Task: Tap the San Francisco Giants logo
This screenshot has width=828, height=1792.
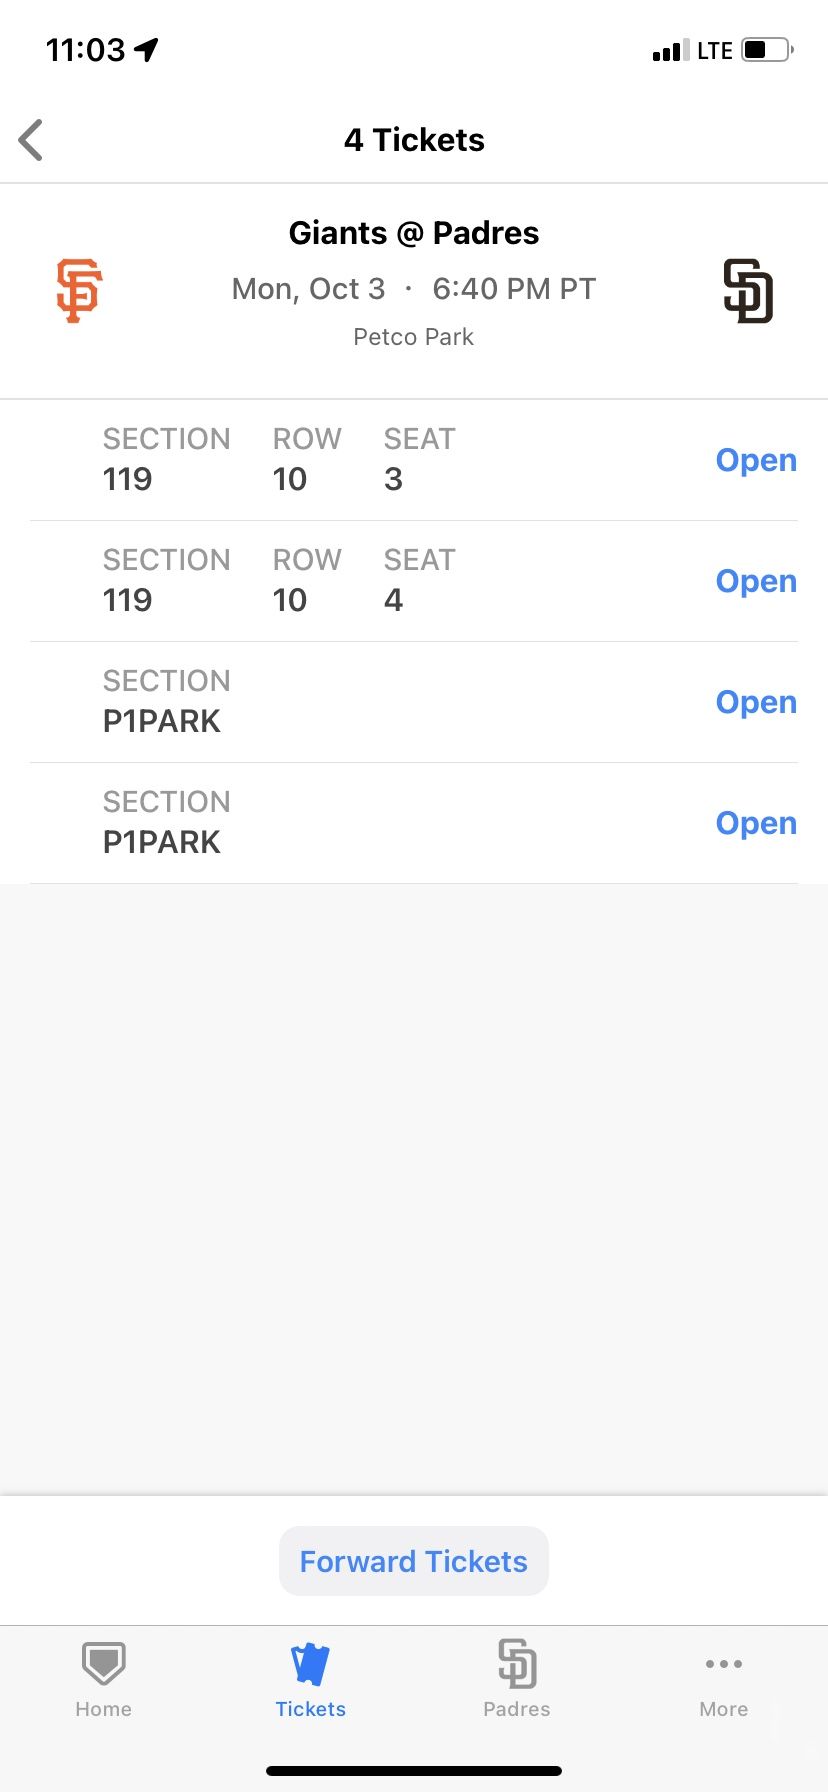Action: (79, 290)
